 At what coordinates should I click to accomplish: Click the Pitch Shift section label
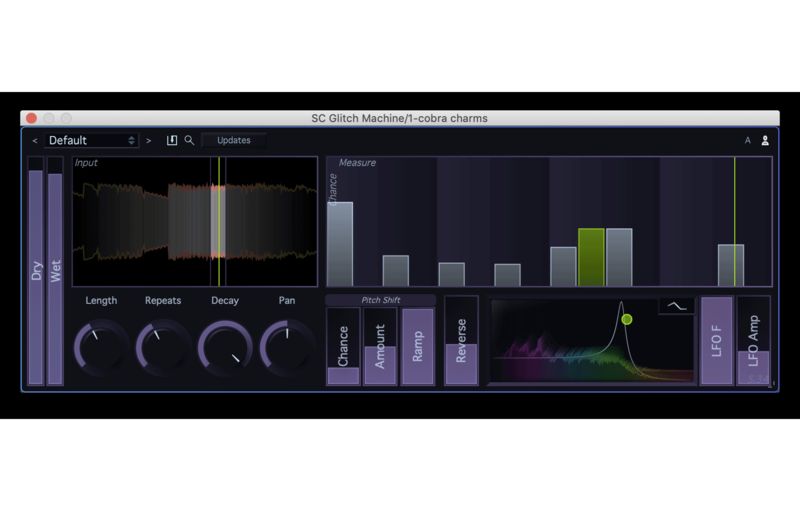[x=380, y=300]
